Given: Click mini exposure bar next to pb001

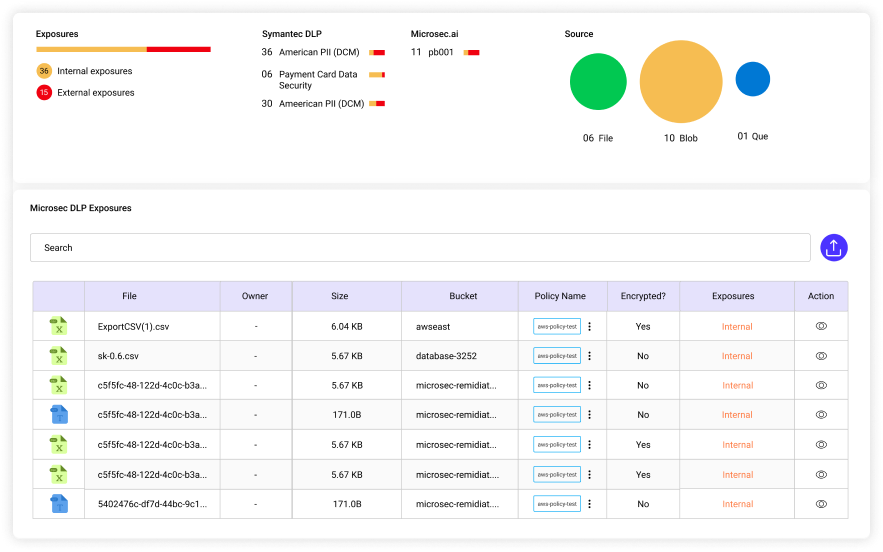Looking at the screenshot, I should coord(471,52).
